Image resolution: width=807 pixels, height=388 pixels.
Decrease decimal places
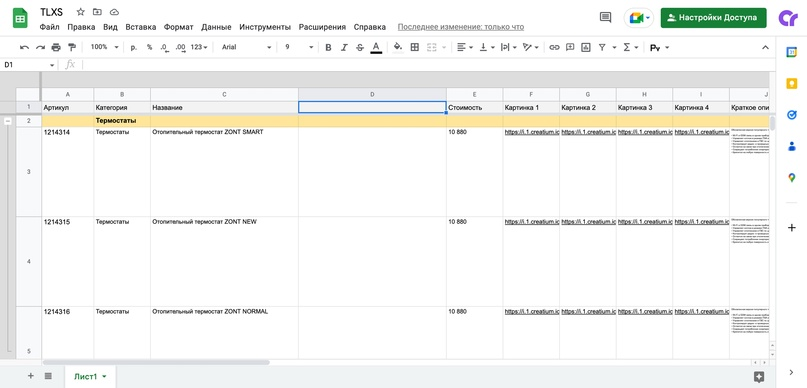164,47
